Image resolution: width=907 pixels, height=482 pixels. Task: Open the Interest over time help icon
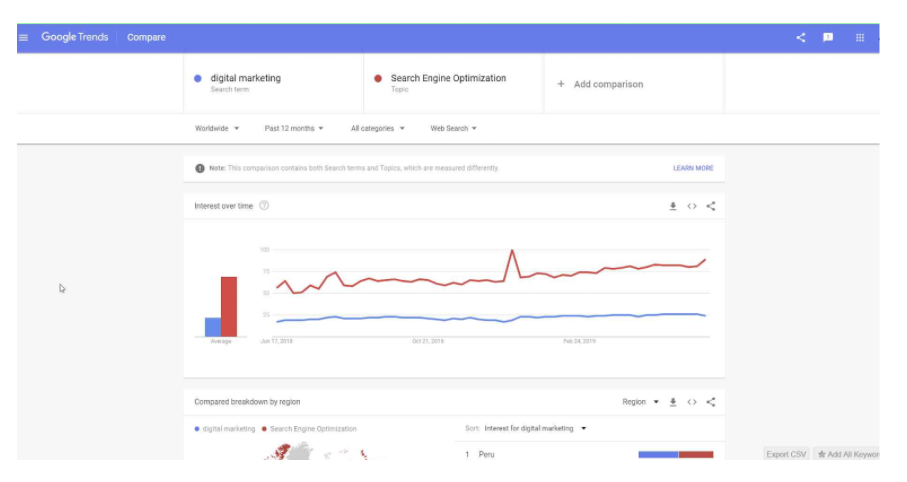264,205
